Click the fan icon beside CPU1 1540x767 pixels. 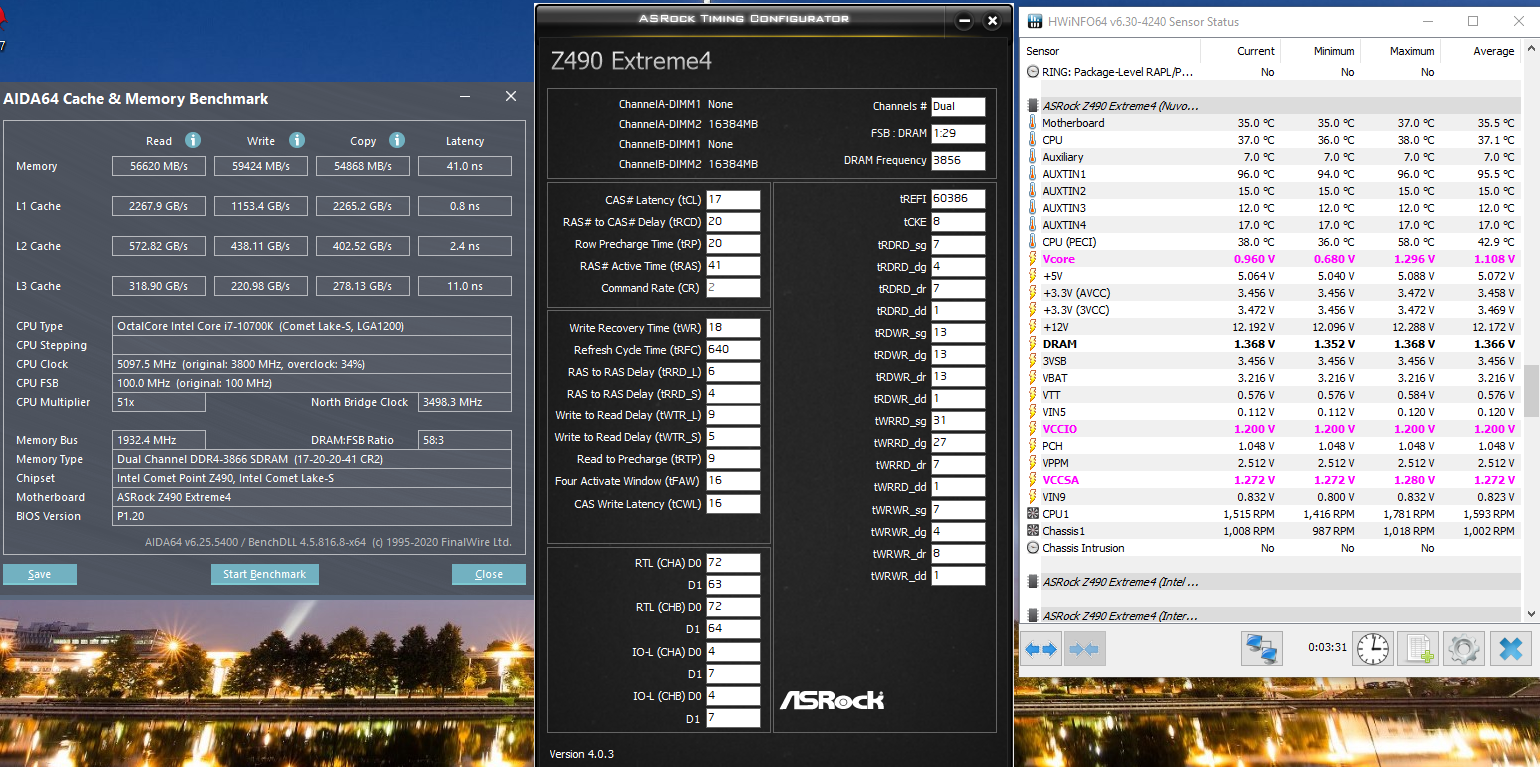coord(1033,514)
